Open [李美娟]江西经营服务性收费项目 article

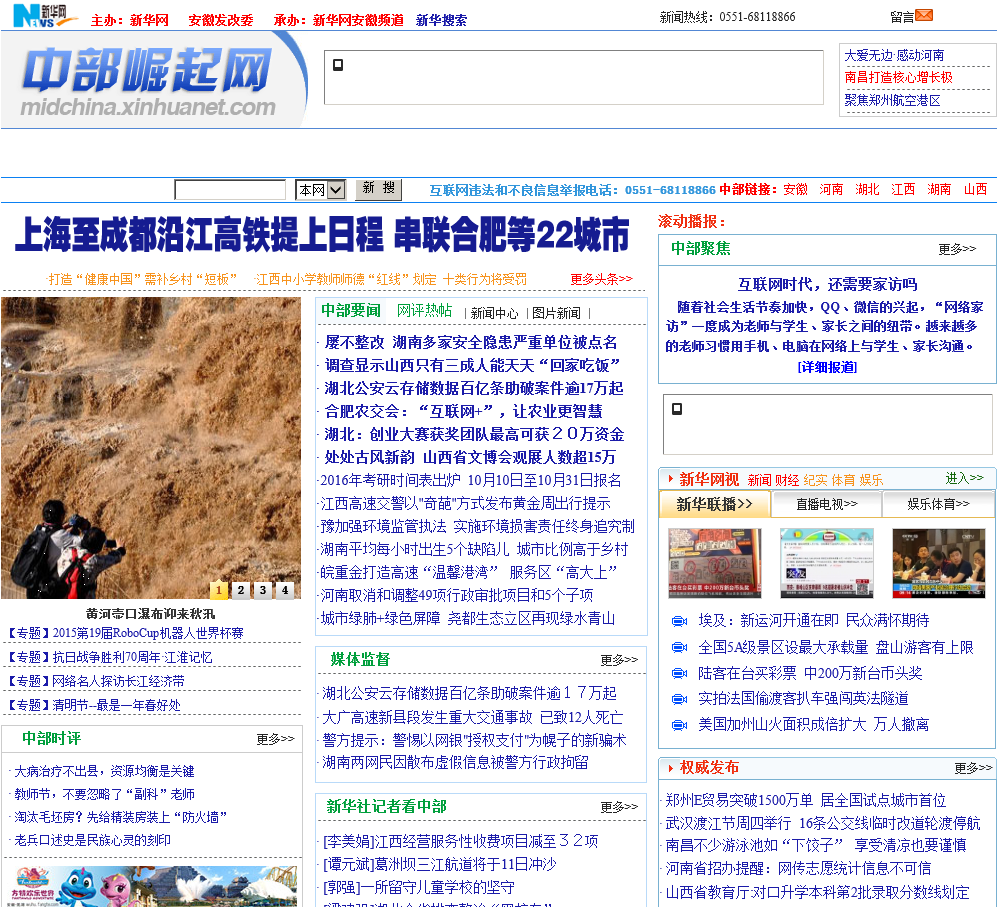(461, 841)
